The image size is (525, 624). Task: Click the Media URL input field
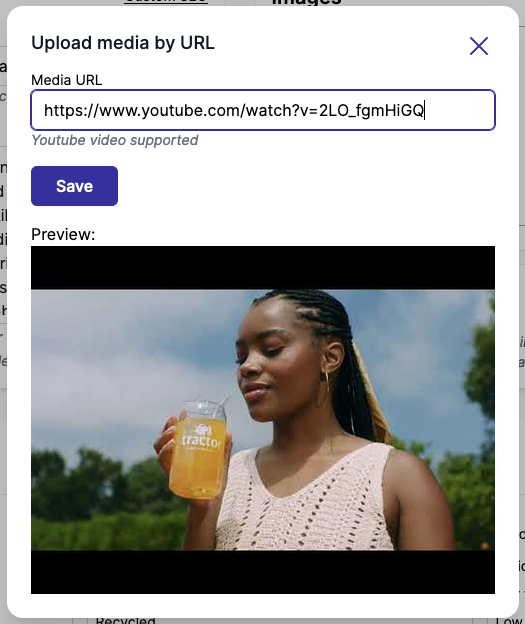tap(263, 110)
